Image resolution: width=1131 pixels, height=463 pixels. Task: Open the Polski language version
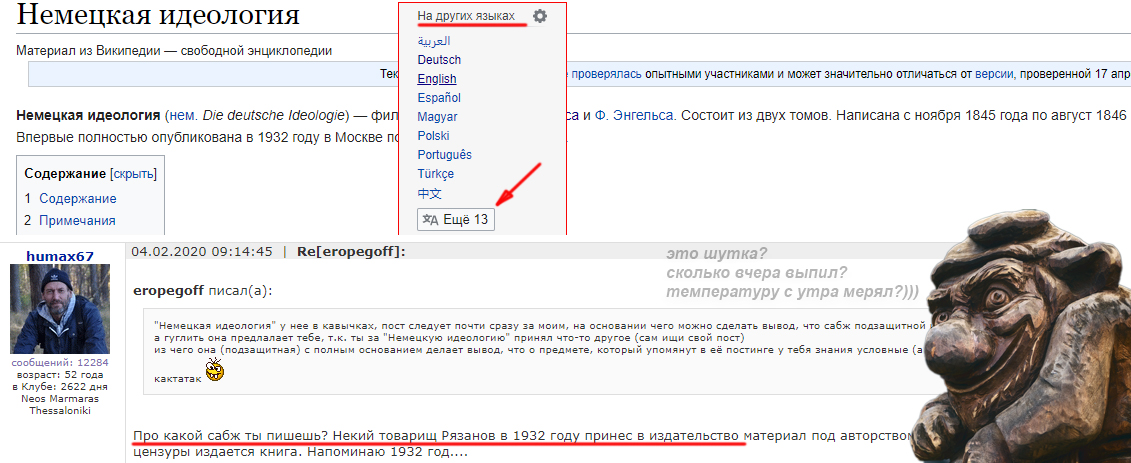(433, 136)
